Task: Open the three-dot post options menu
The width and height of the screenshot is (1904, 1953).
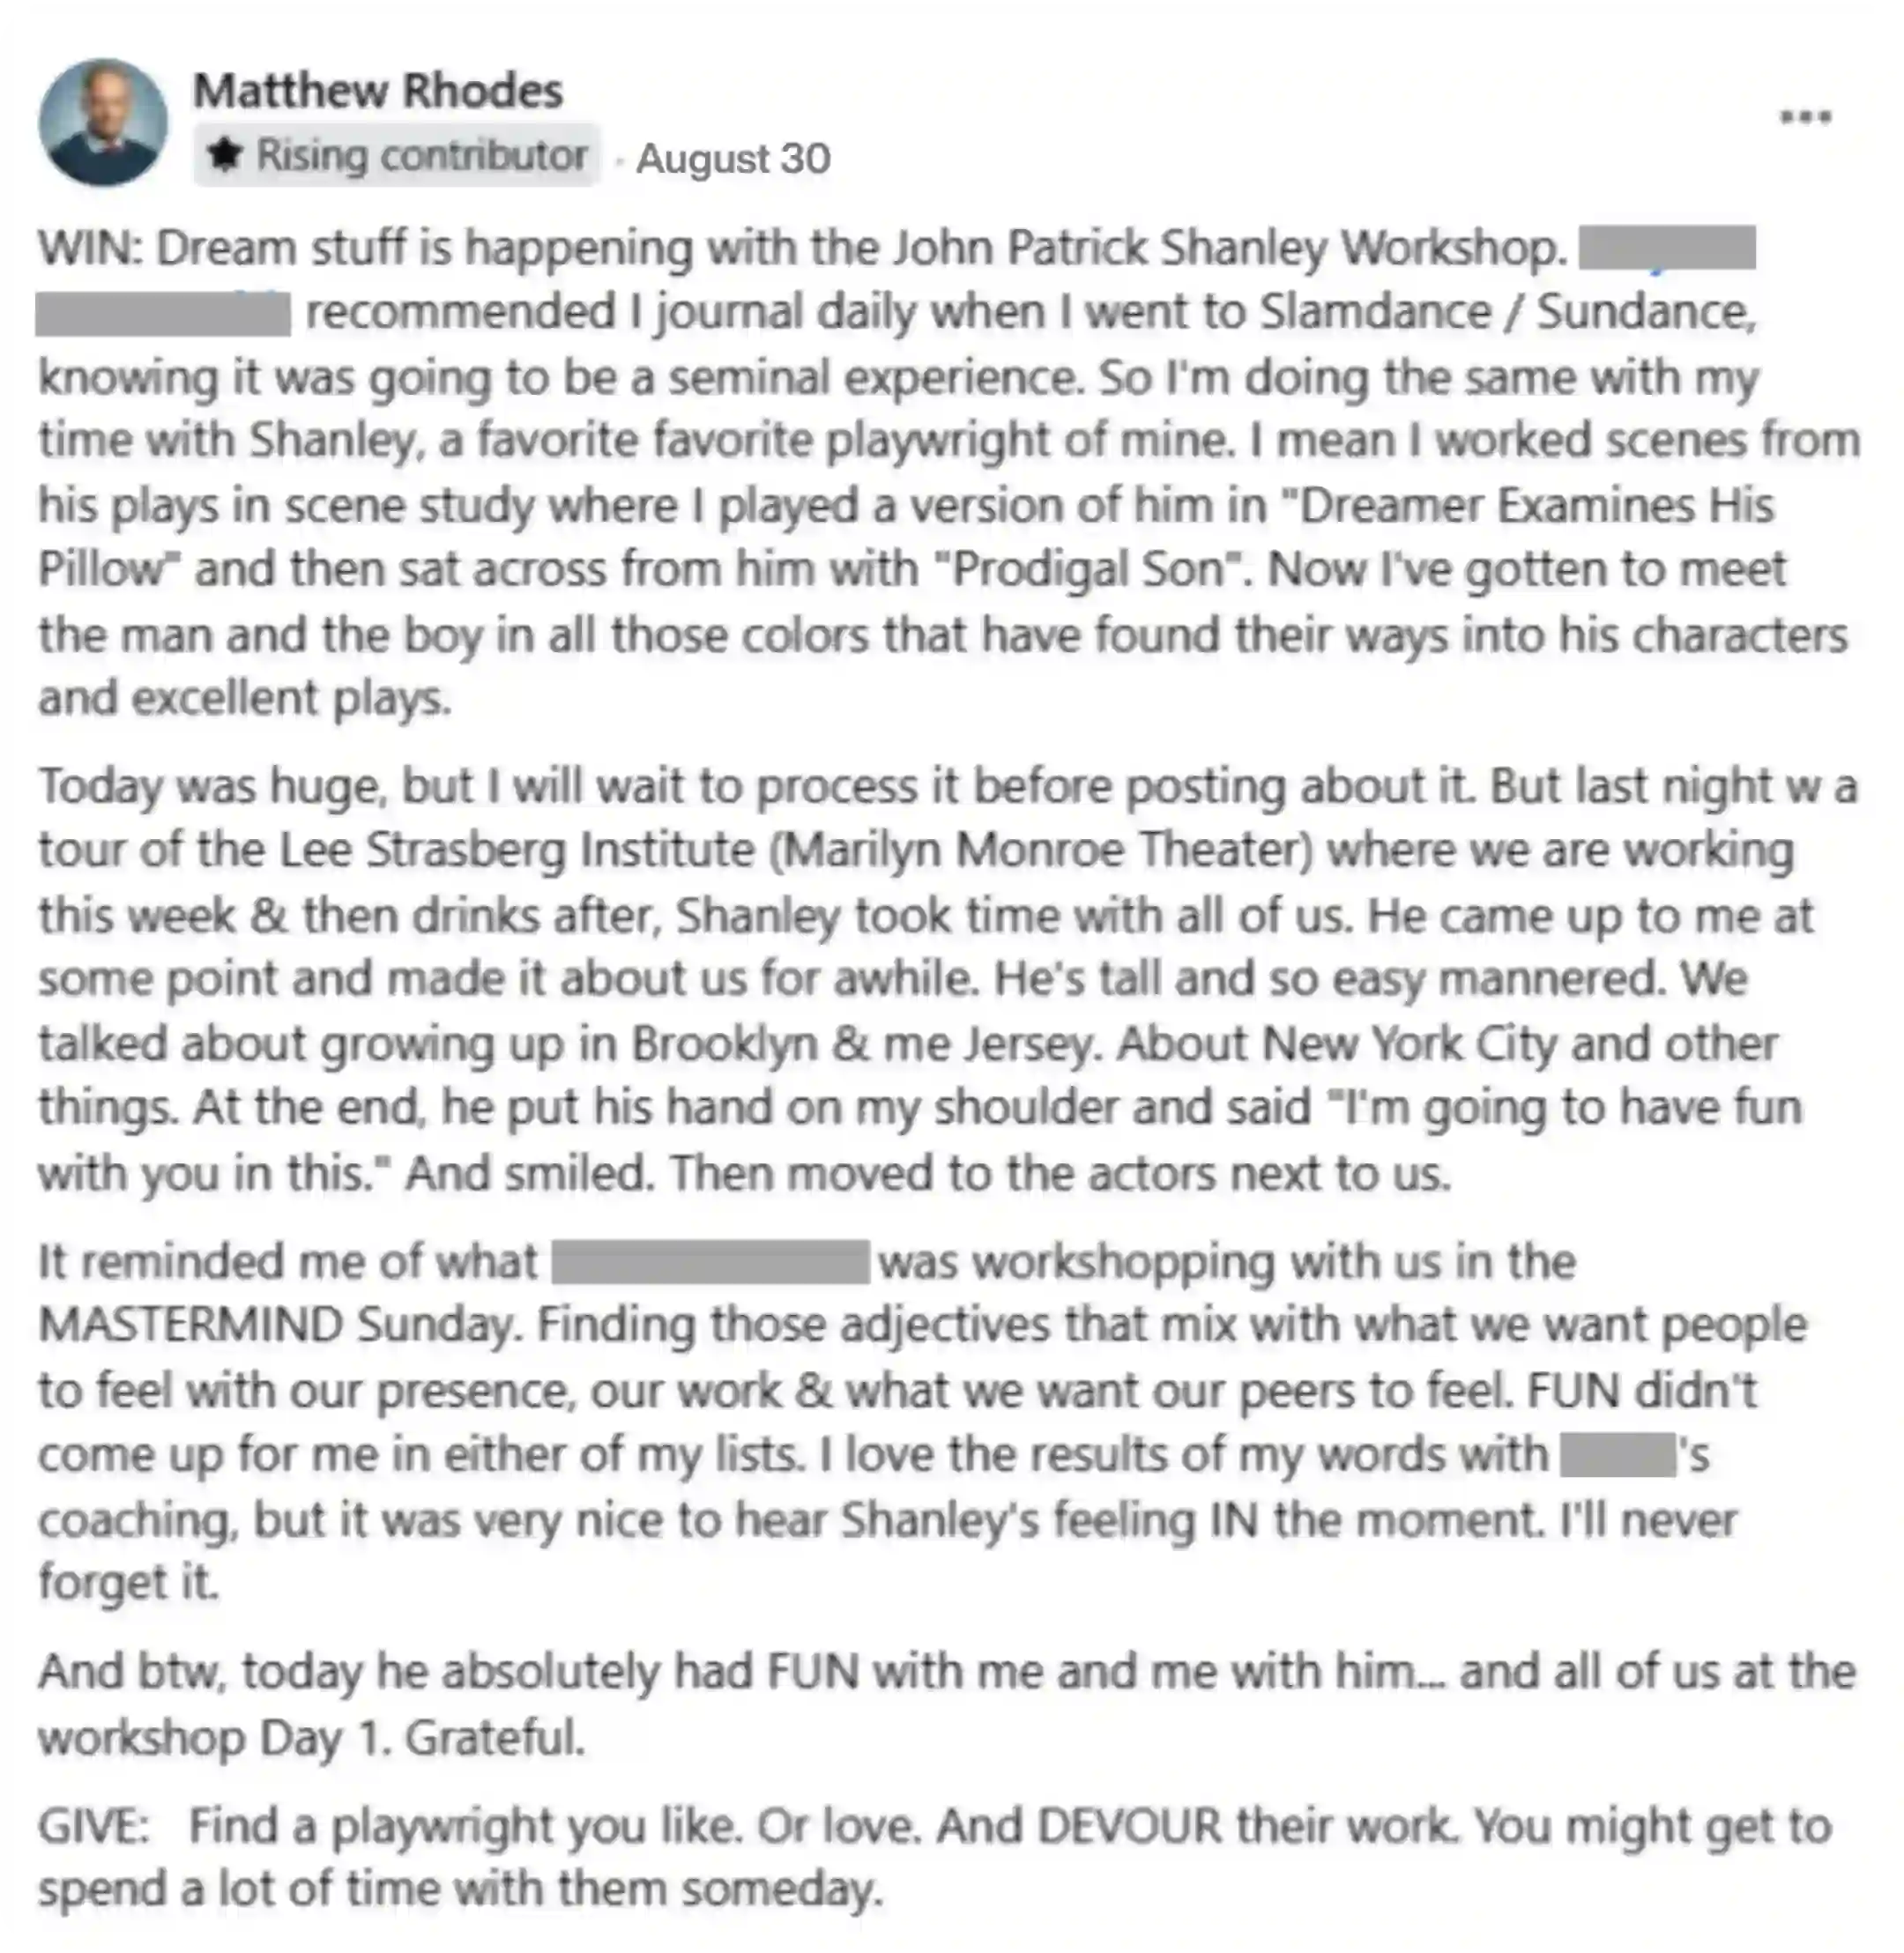Action: coord(1805,118)
